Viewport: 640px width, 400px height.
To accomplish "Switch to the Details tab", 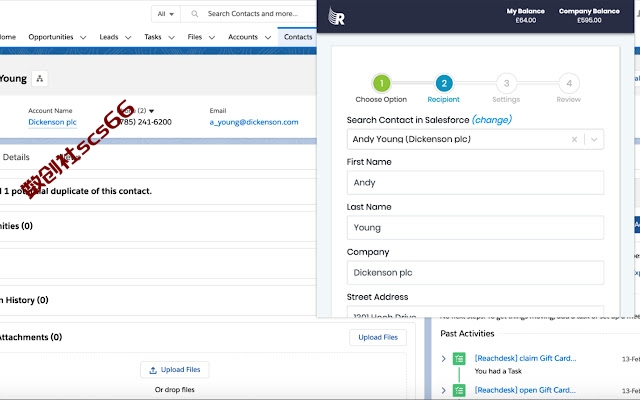I will click(x=16, y=157).
